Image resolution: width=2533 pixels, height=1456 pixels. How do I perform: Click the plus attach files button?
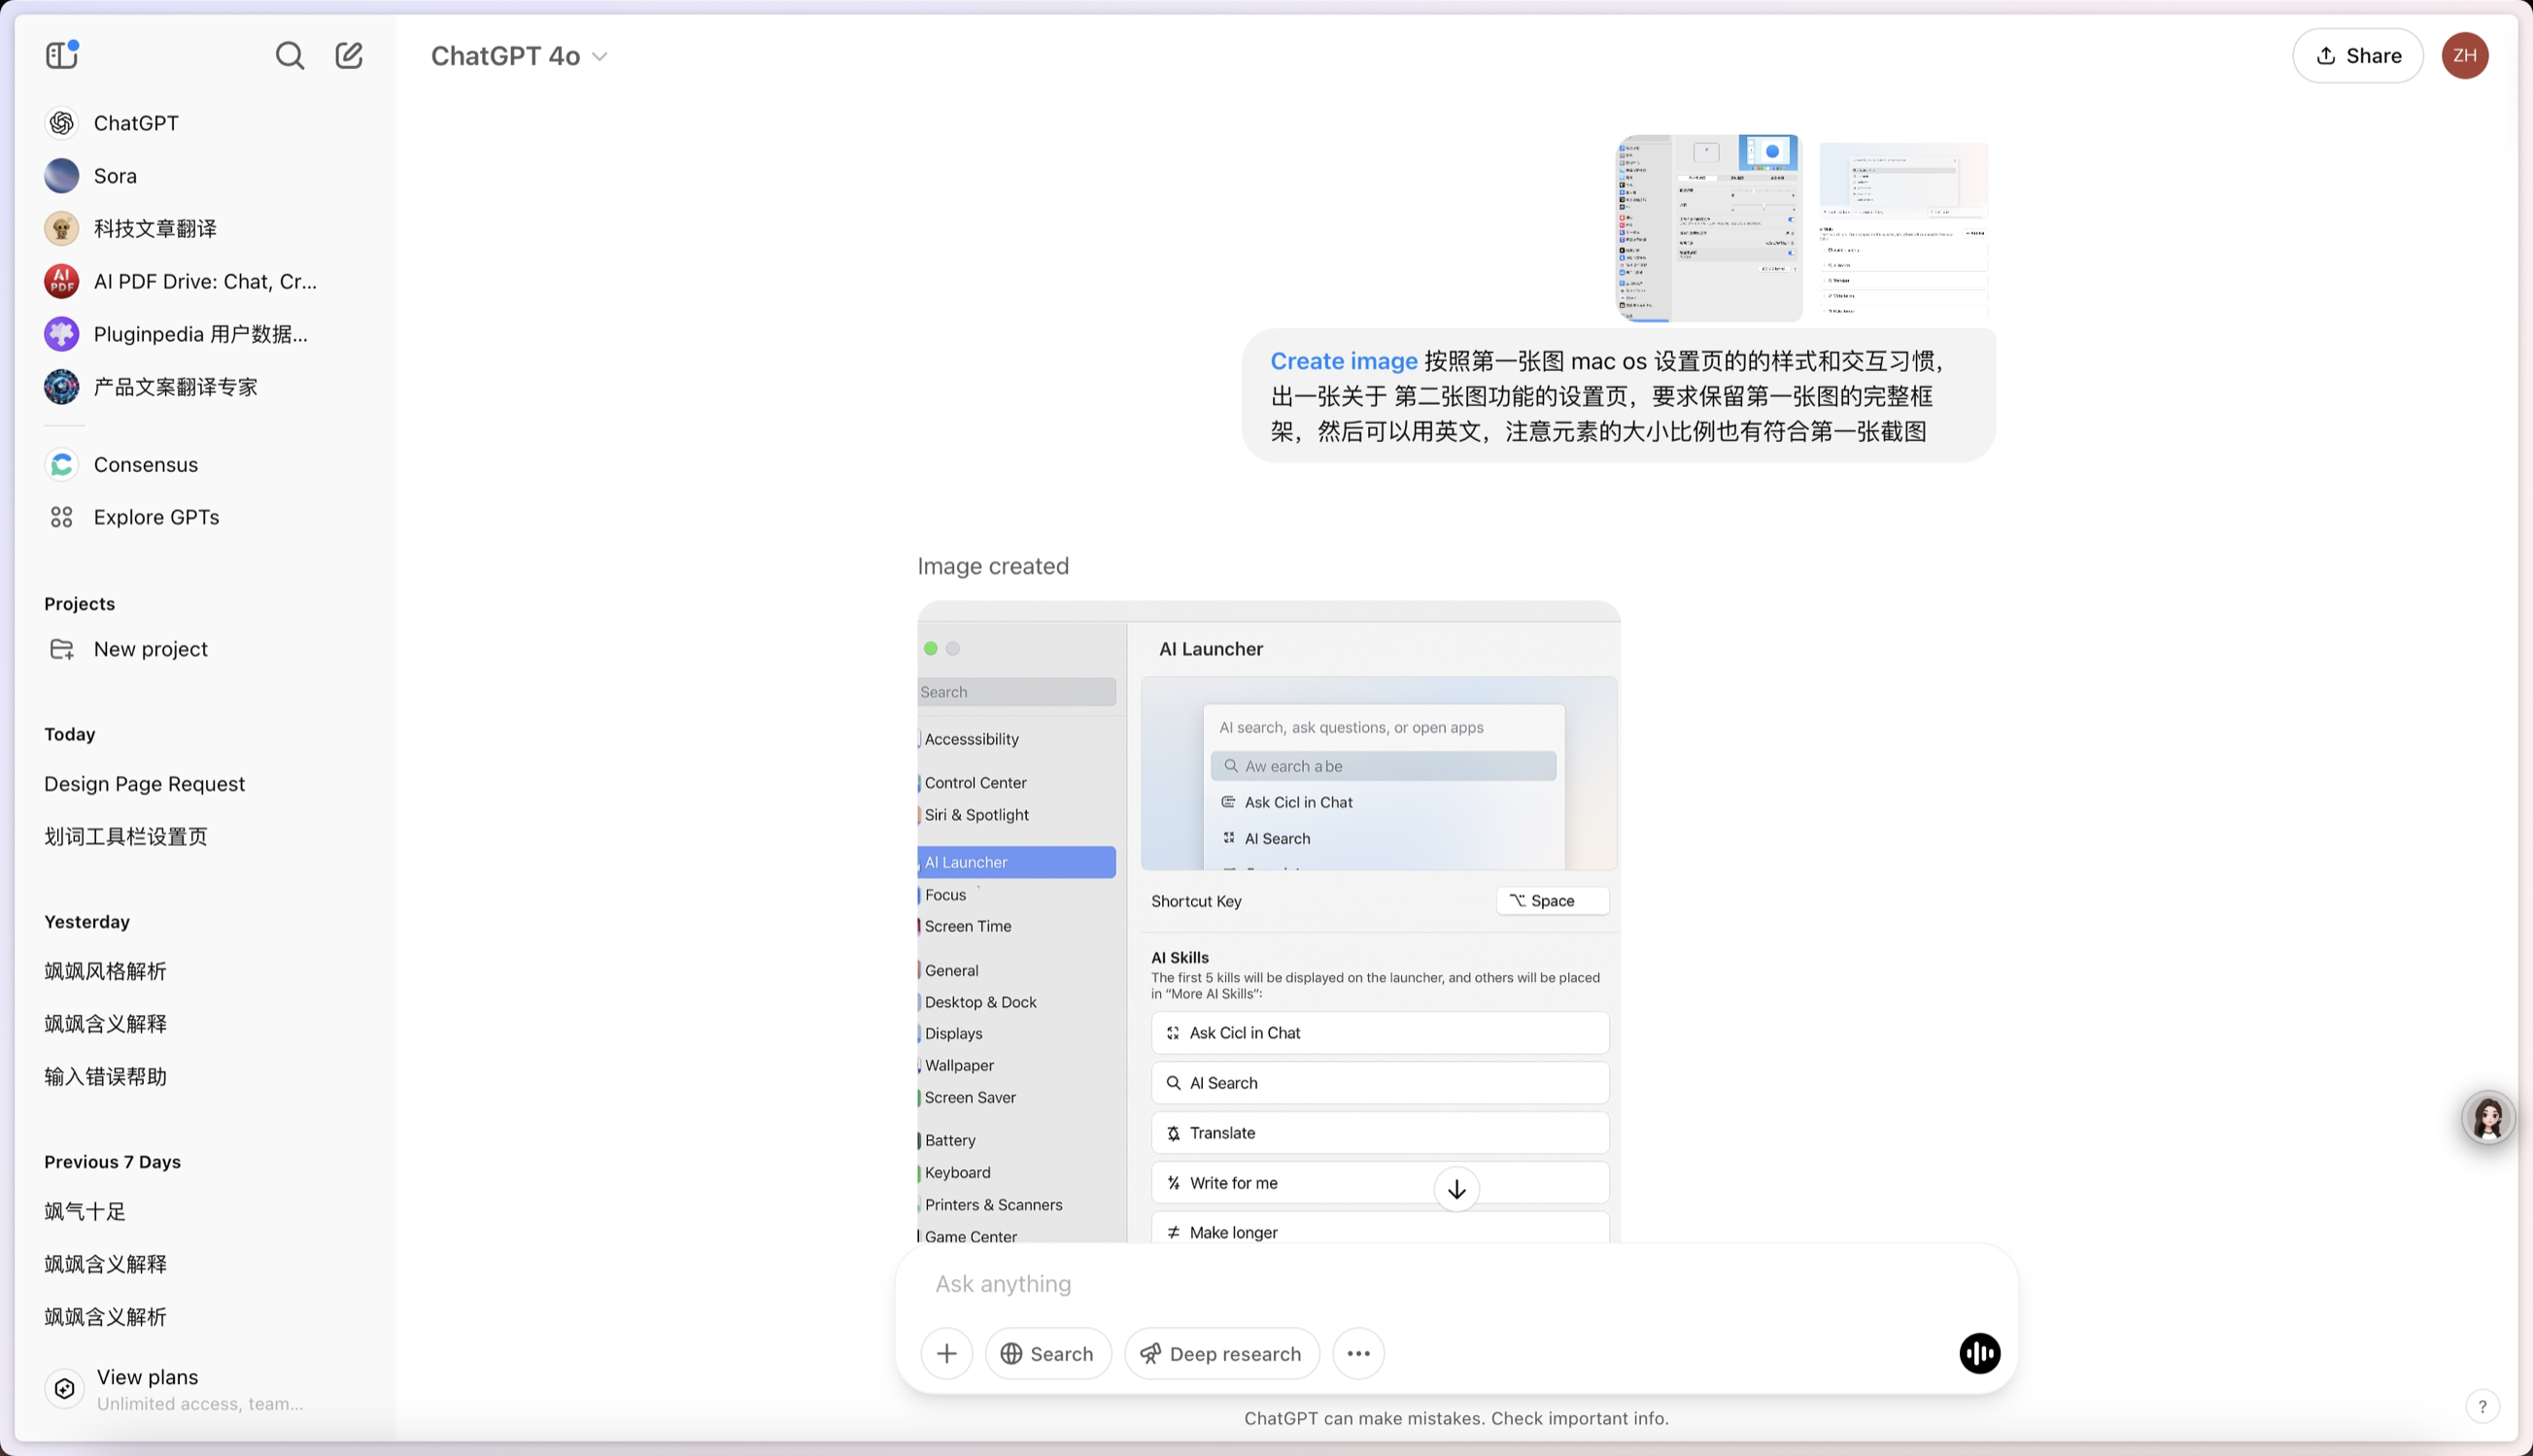pyautogui.click(x=946, y=1353)
